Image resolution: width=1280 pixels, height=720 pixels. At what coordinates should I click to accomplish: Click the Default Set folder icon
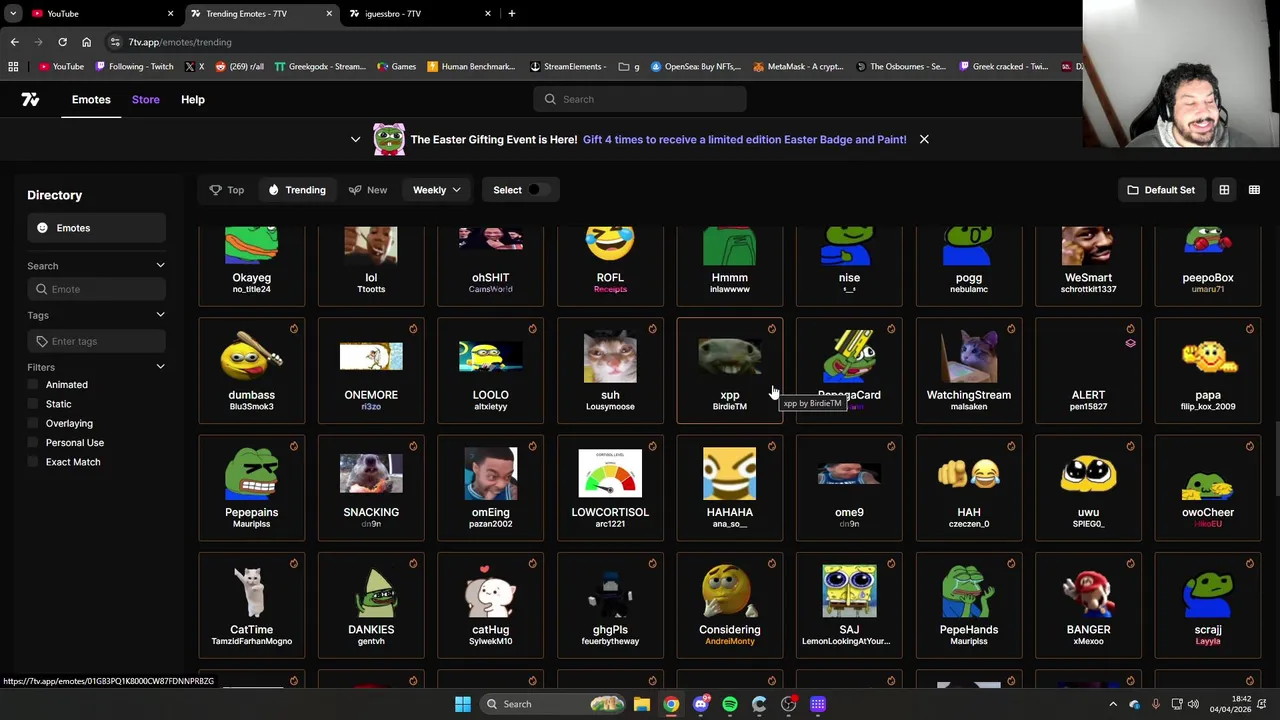click(x=1133, y=190)
